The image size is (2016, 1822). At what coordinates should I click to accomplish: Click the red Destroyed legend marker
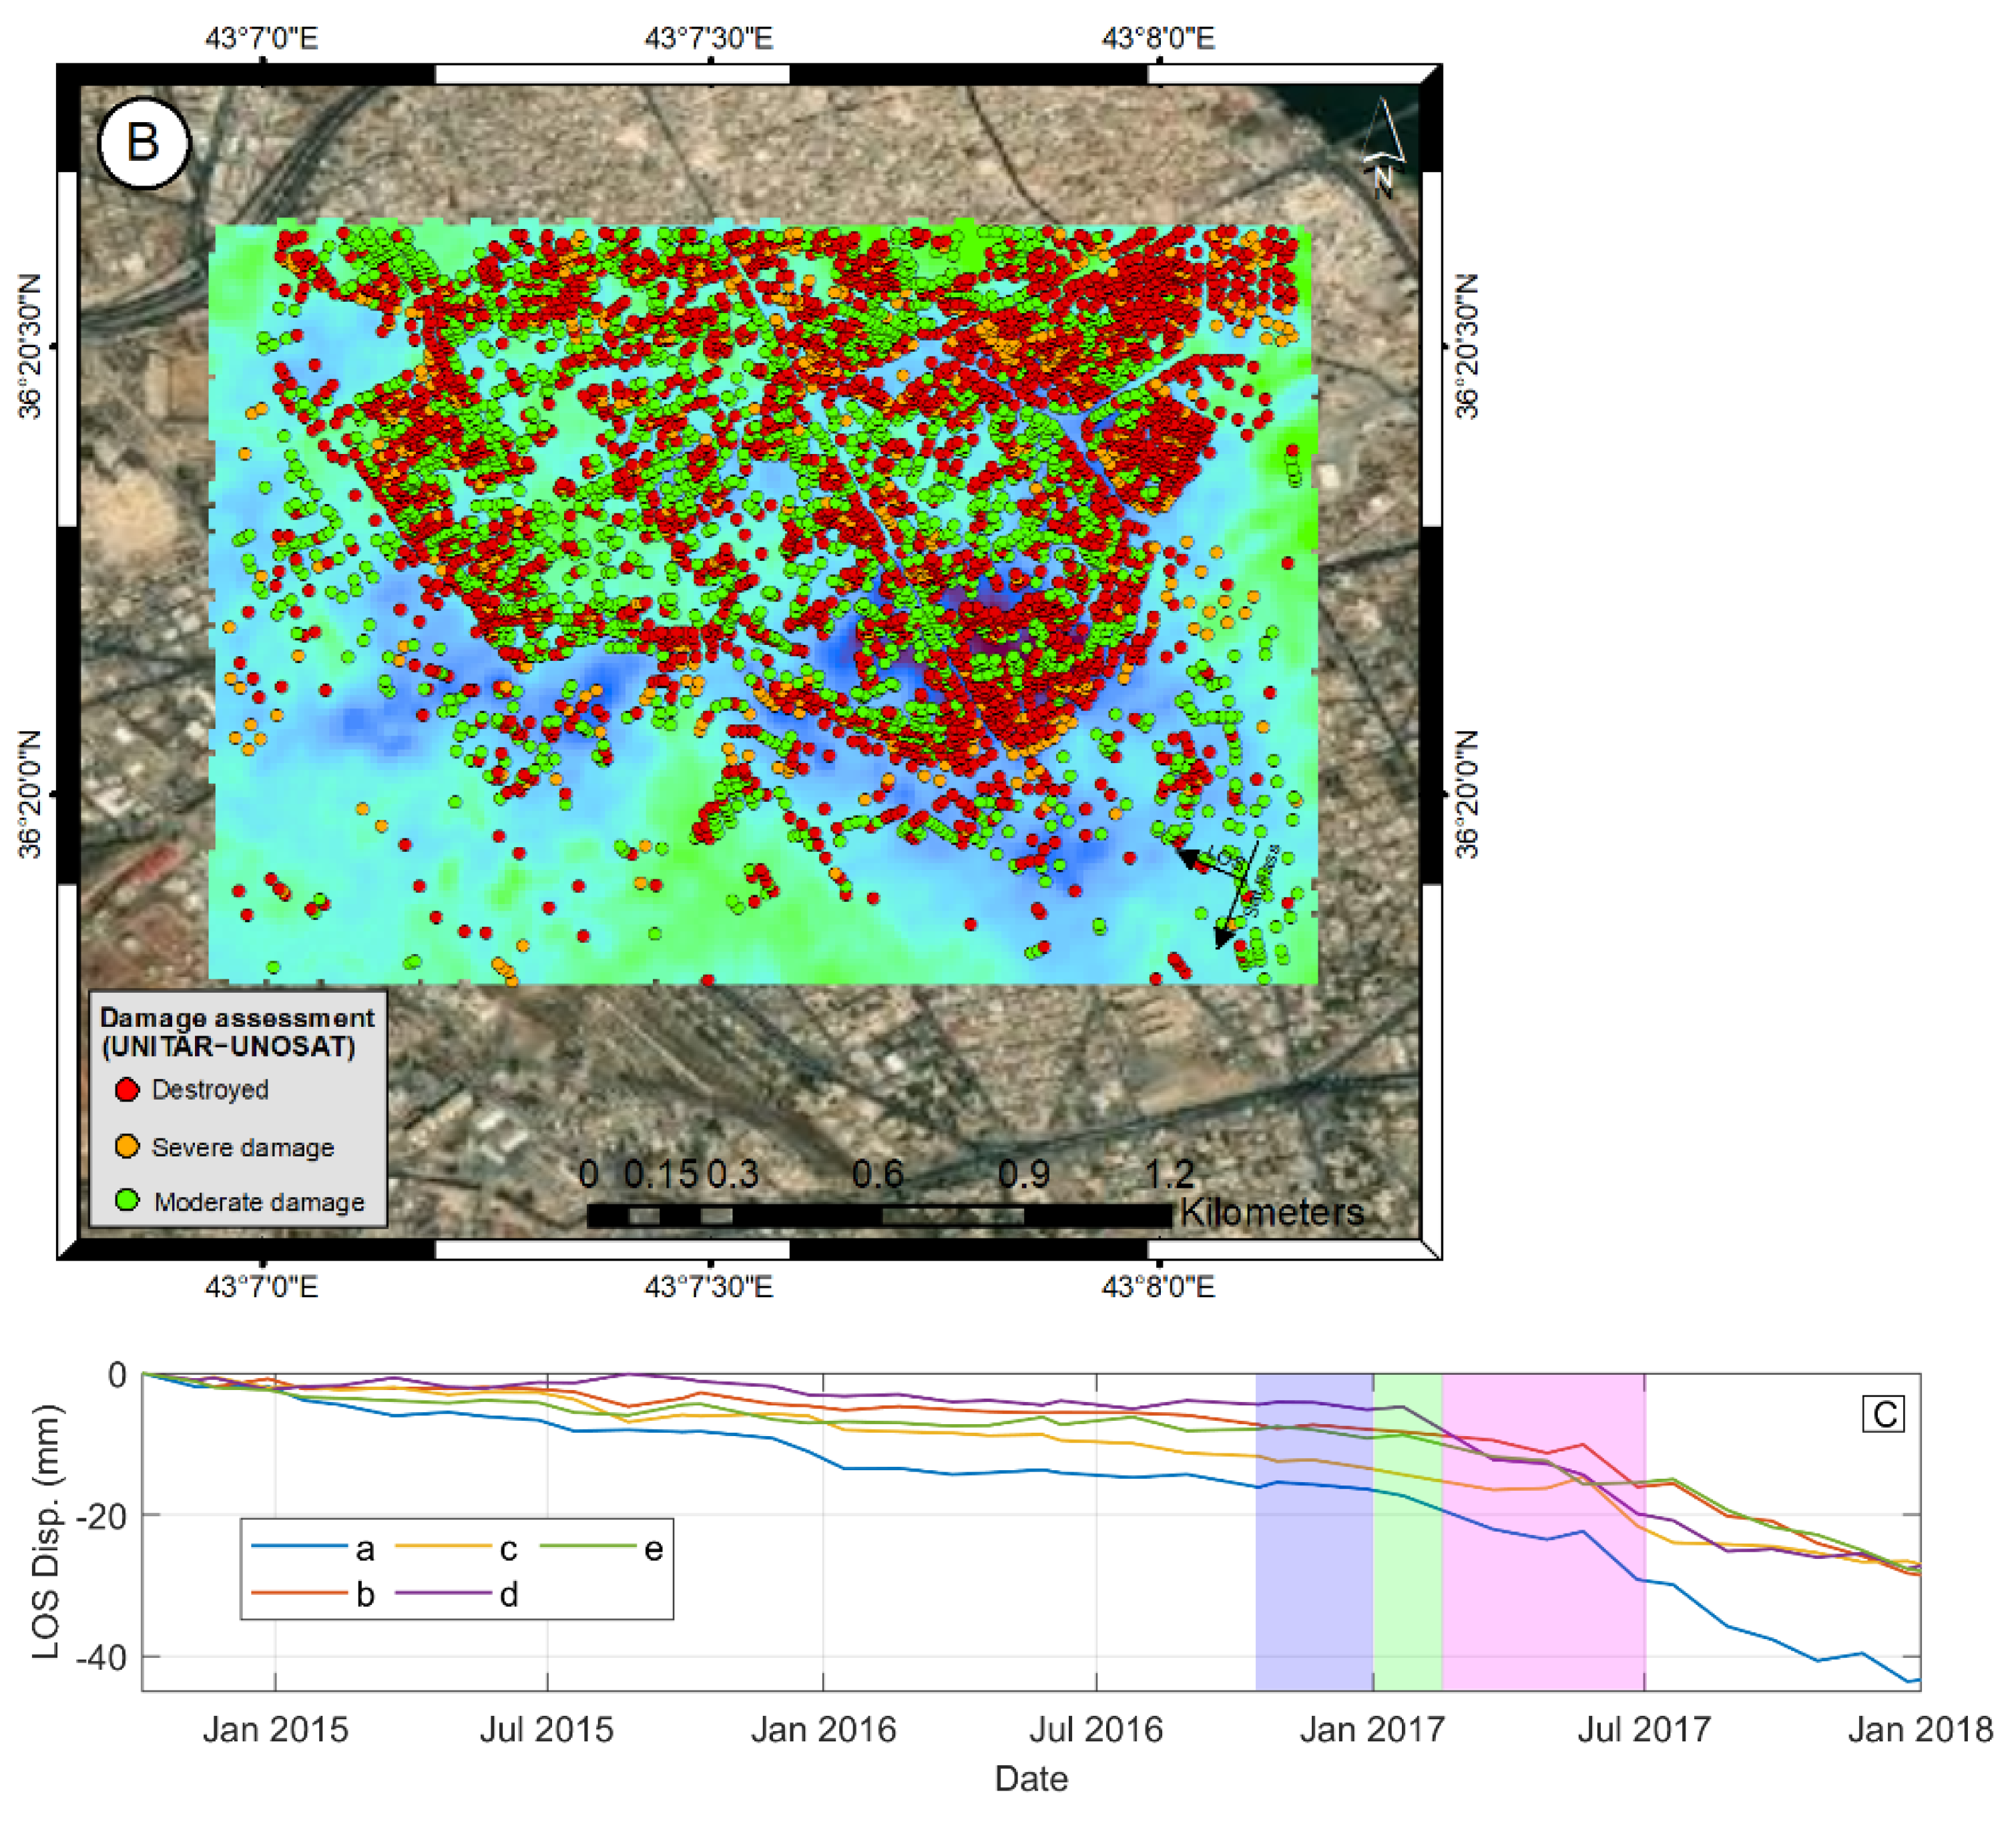[x=127, y=1089]
